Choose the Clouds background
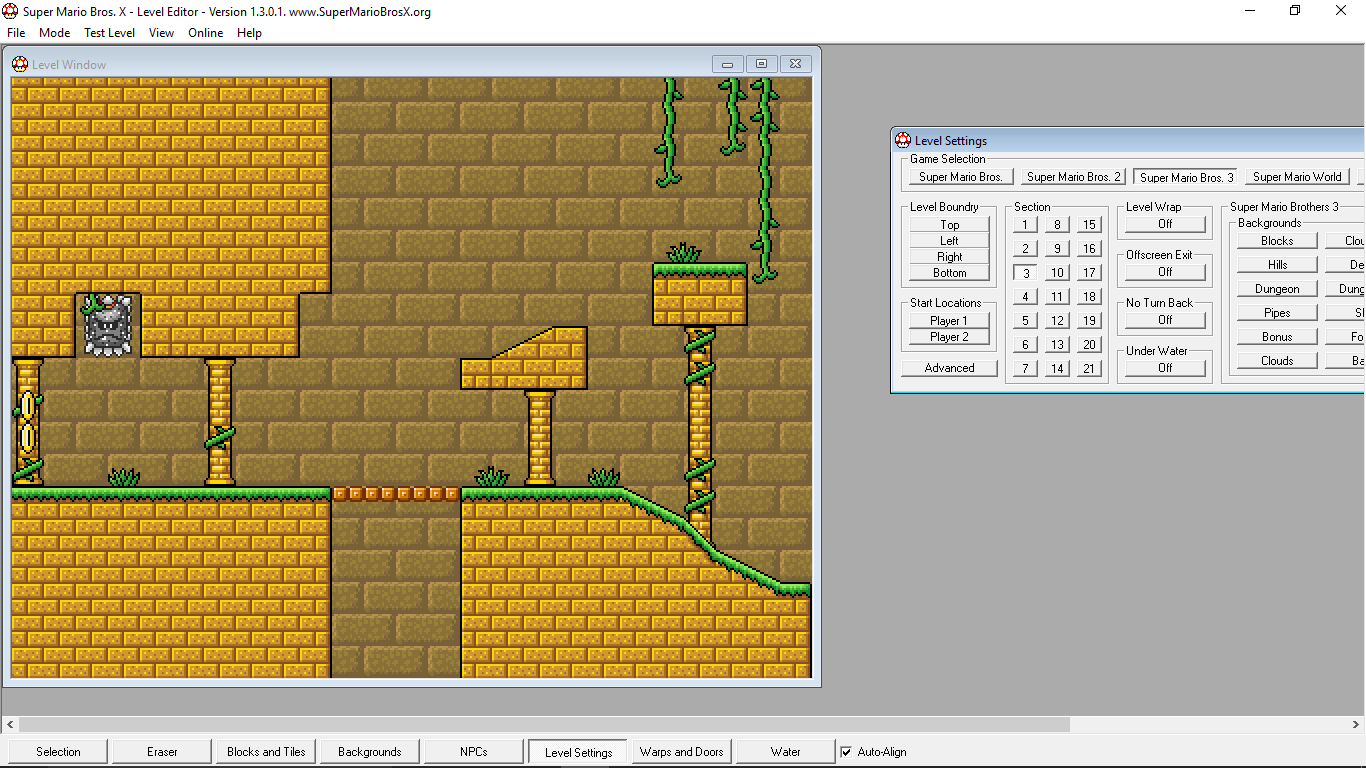 [1277, 361]
